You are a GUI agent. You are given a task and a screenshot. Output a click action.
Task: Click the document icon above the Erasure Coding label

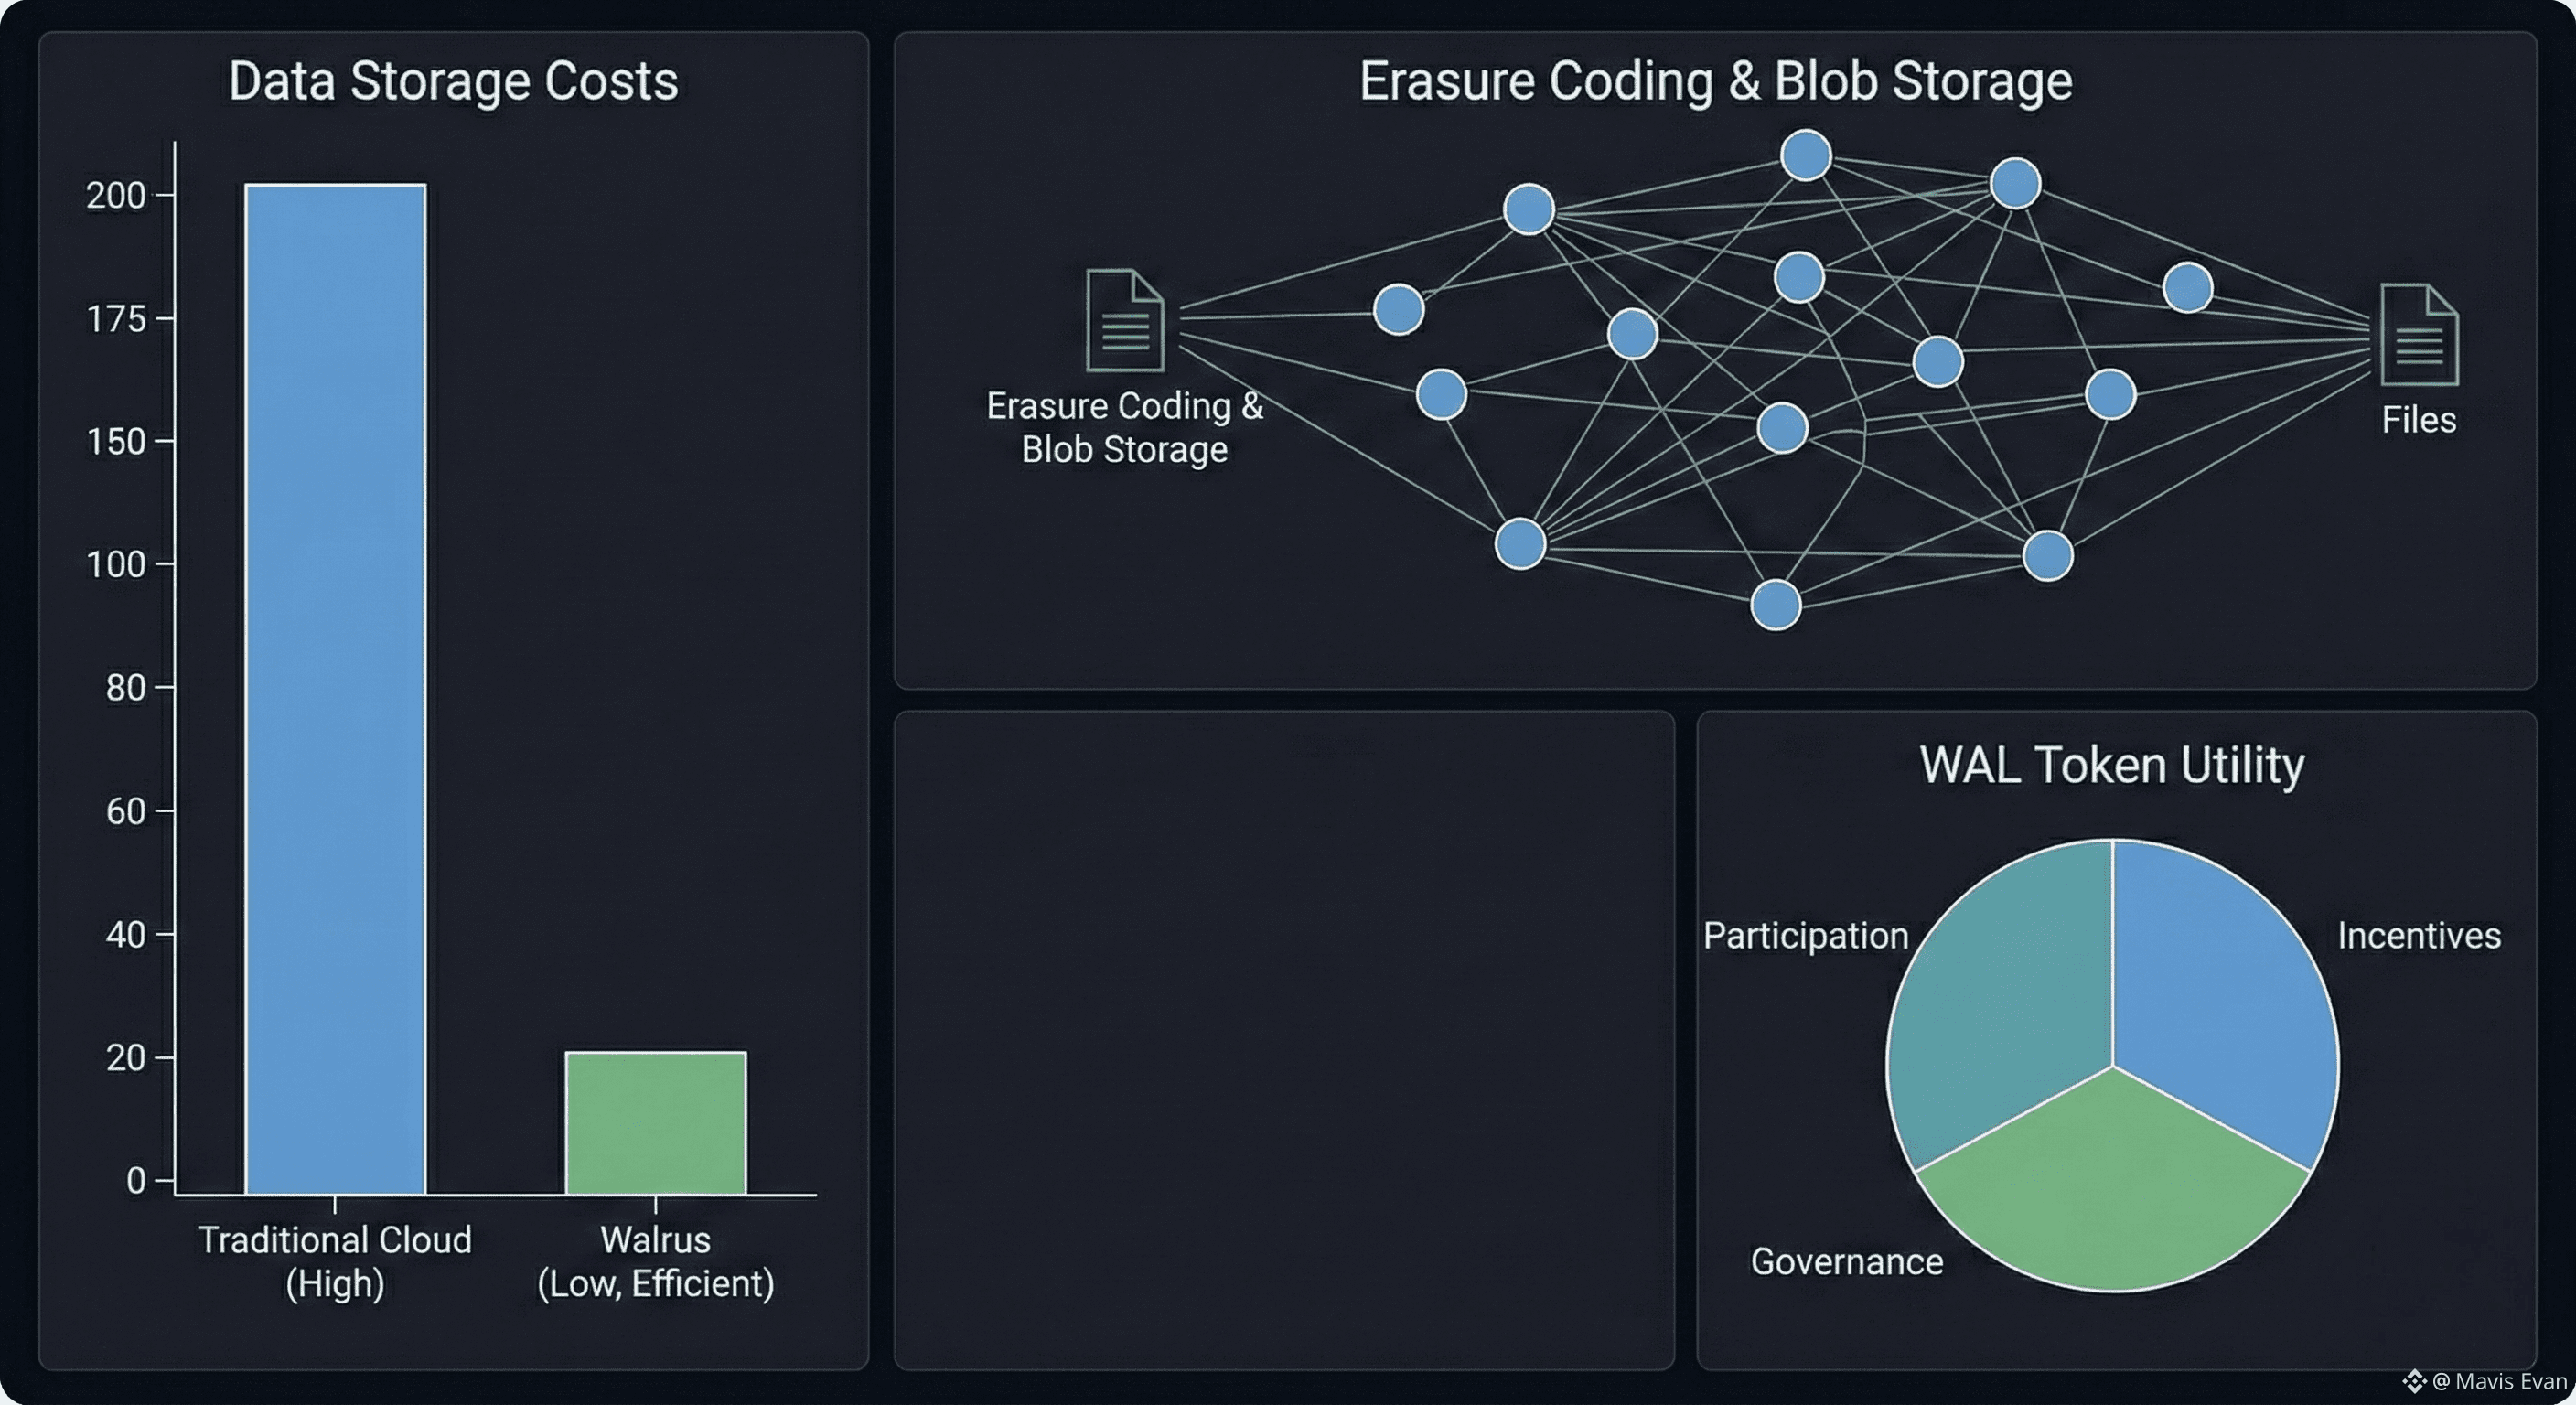[1125, 320]
